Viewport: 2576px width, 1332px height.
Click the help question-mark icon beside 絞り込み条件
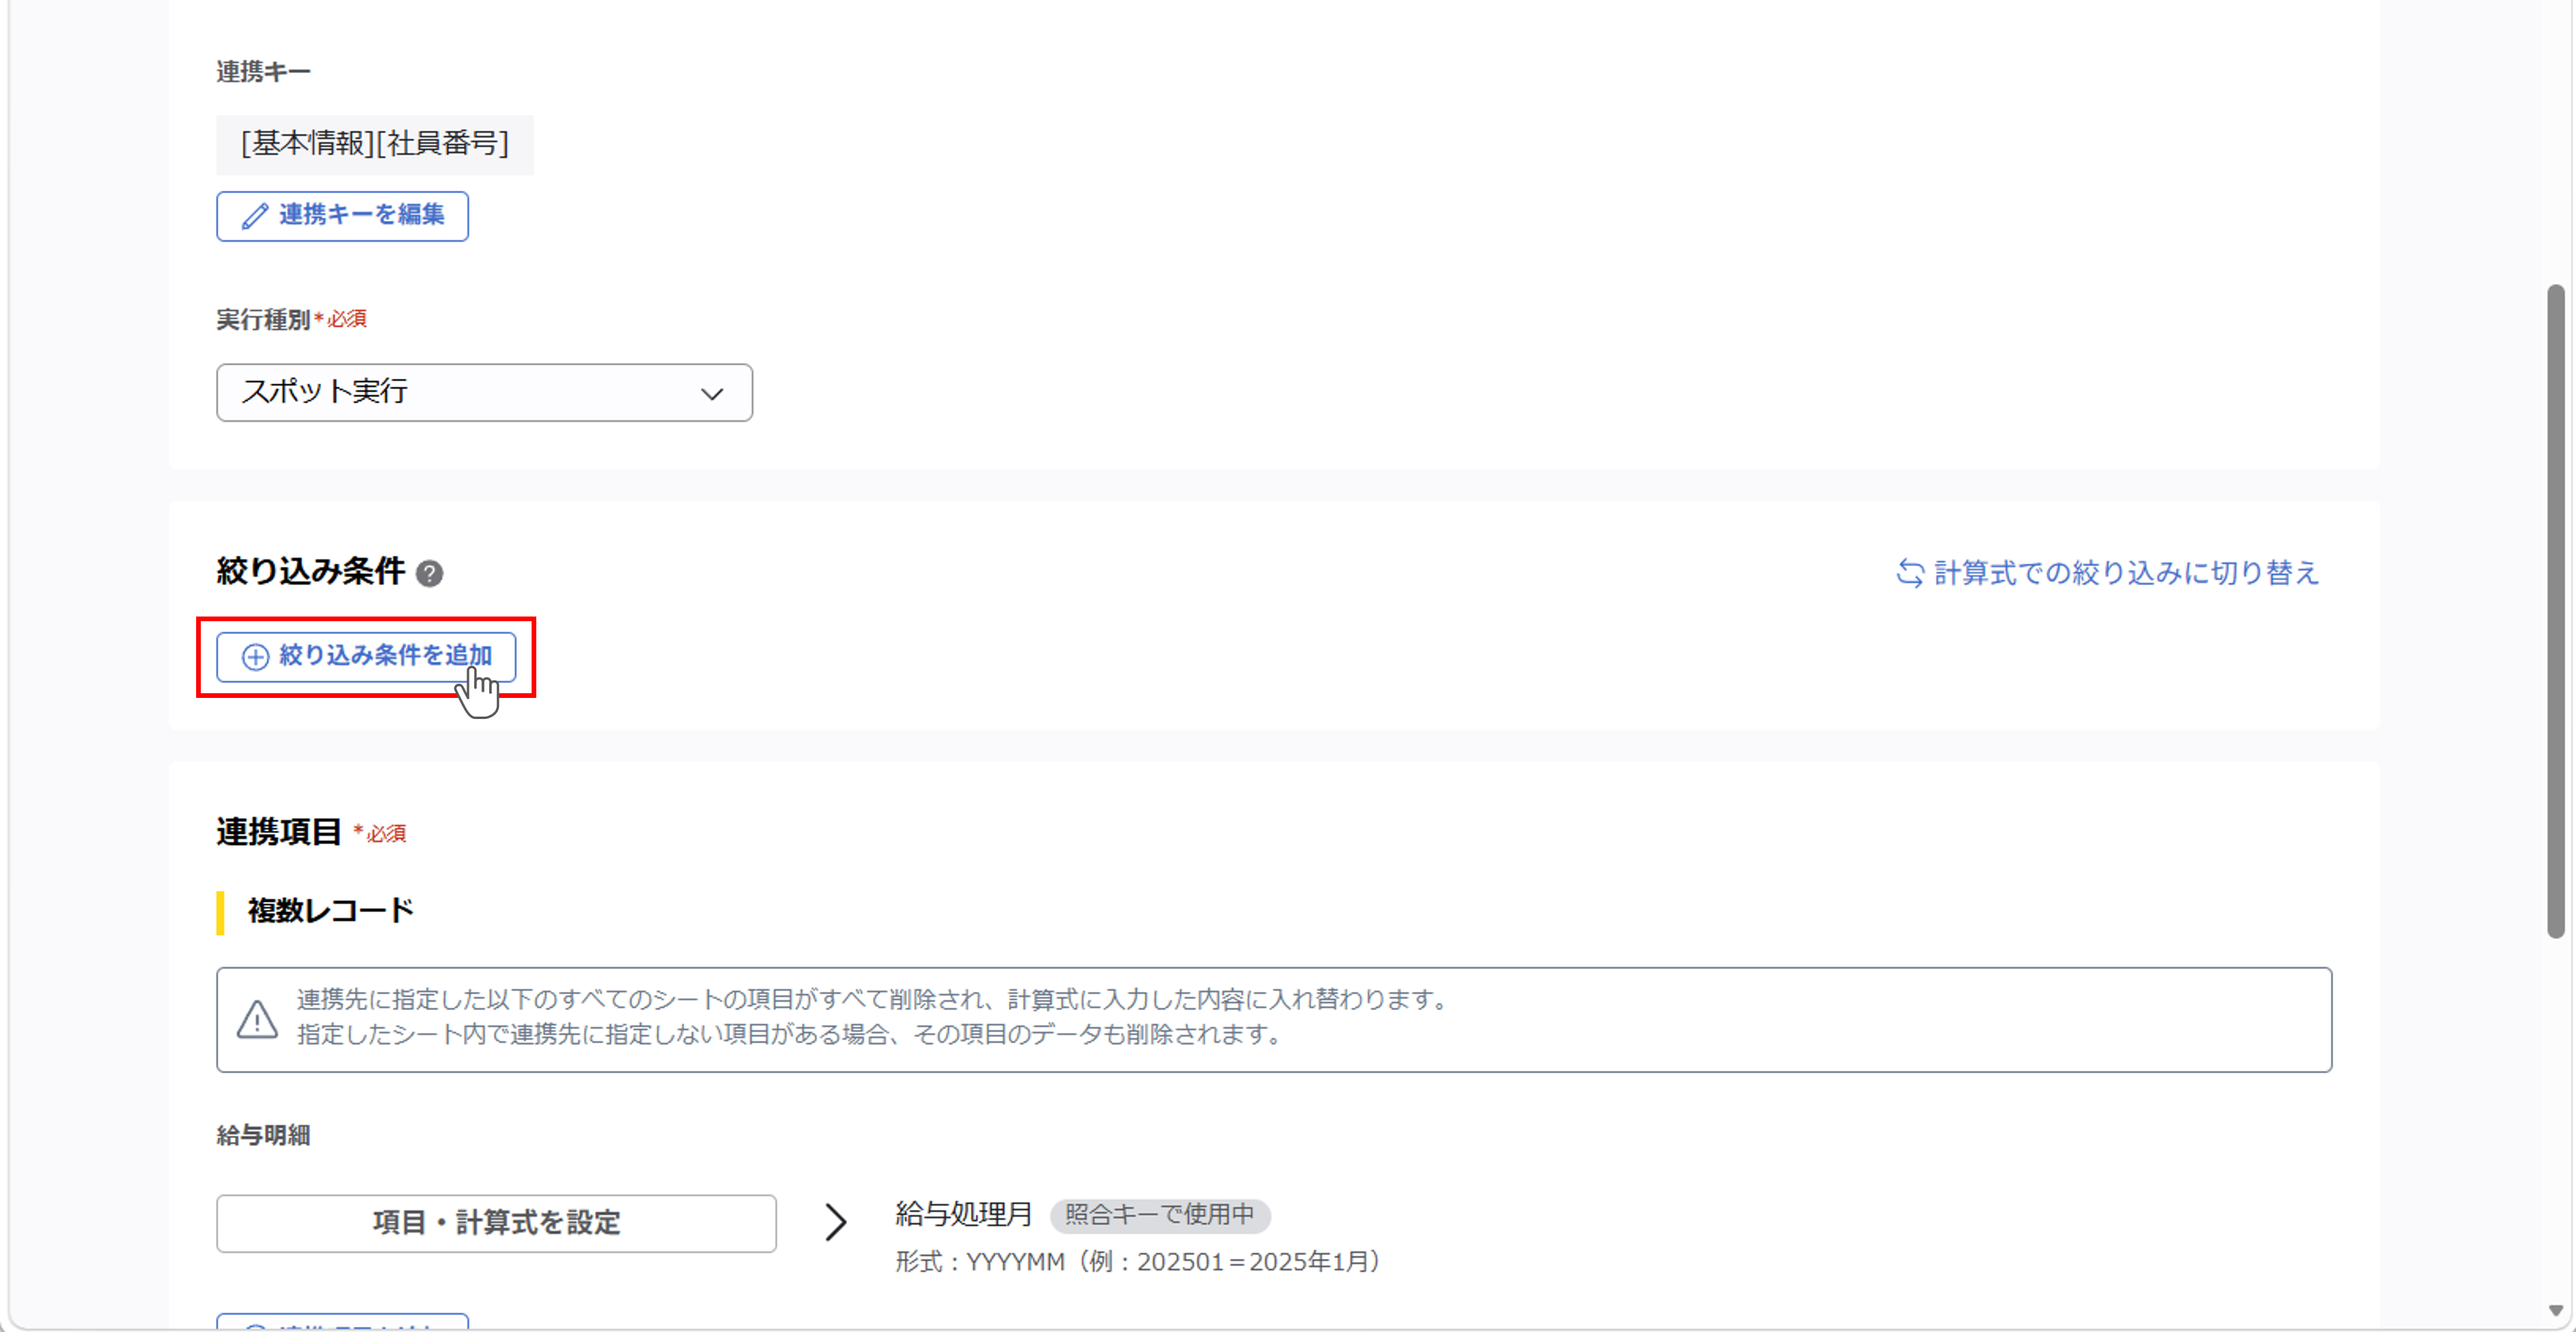pyautogui.click(x=429, y=573)
